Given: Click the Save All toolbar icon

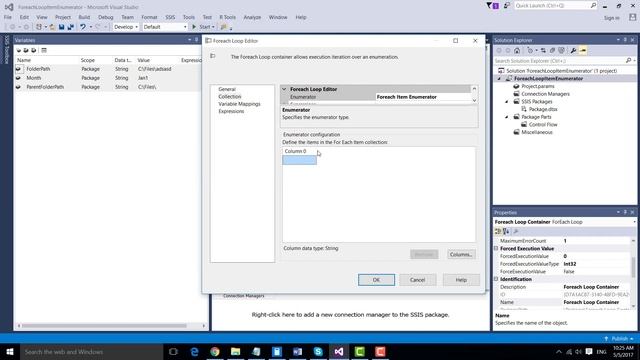Looking at the screenshot, I should click(71, 27).
